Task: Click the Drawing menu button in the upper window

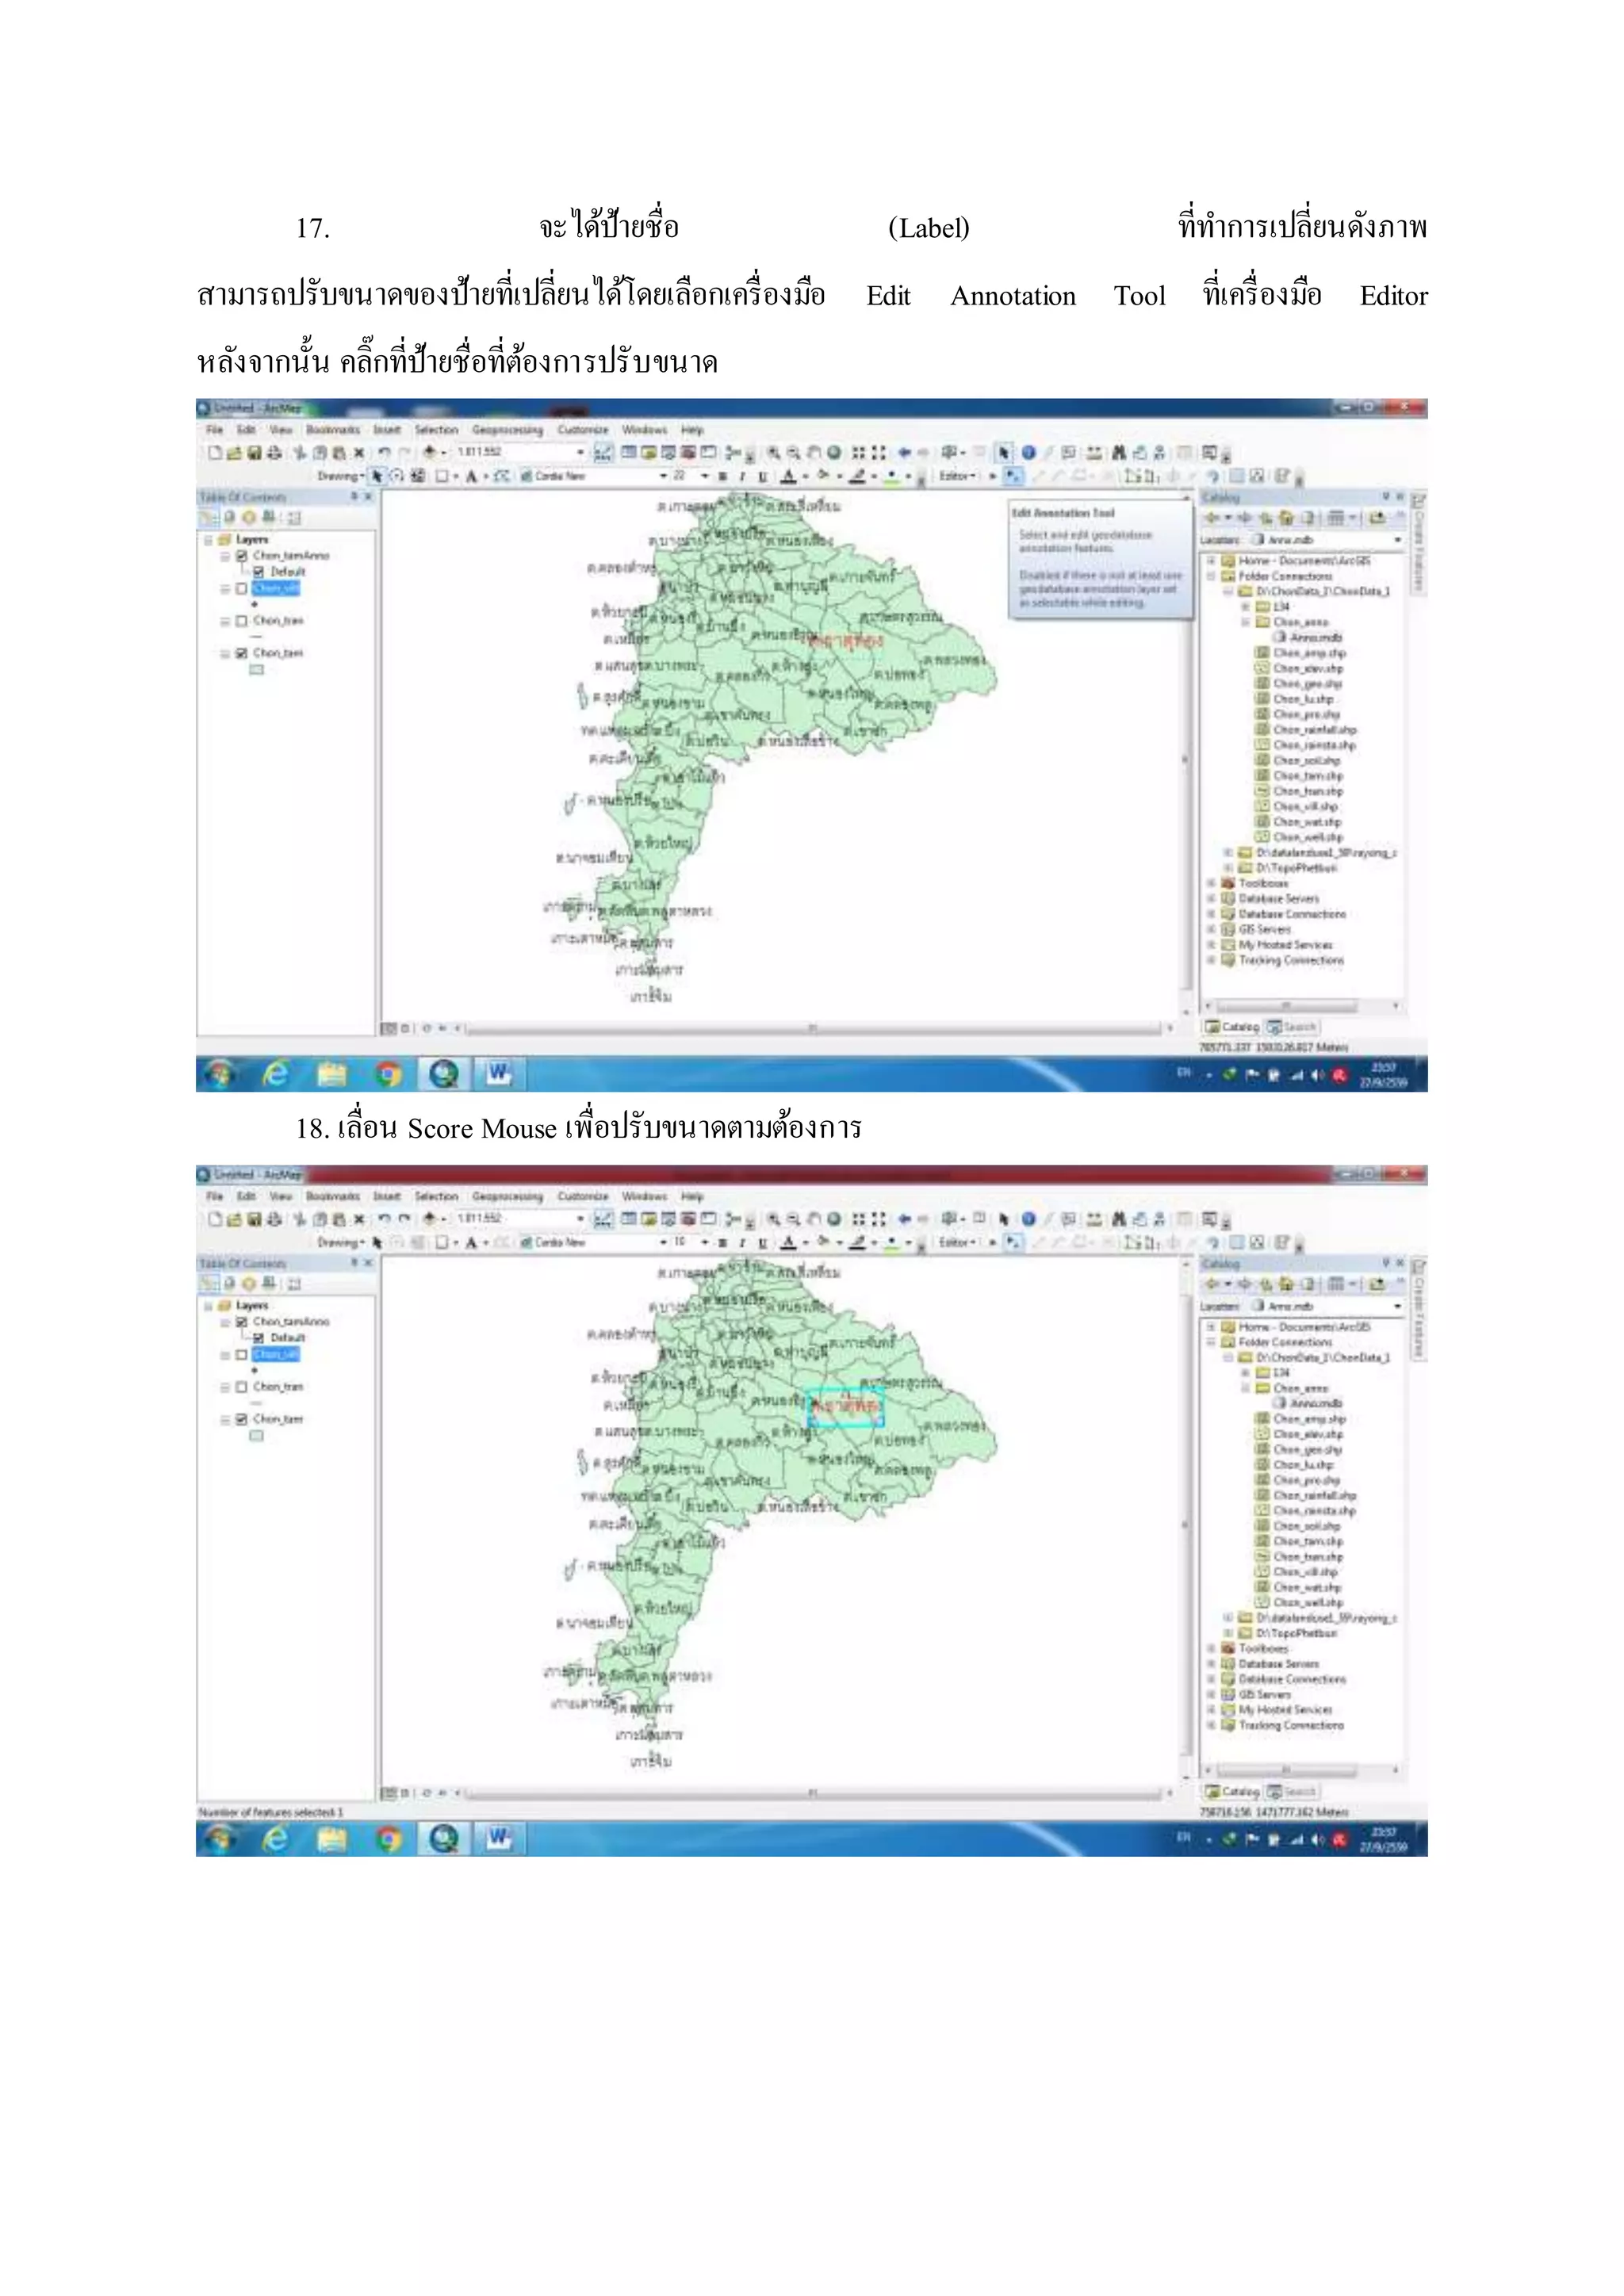Action: 341,477
